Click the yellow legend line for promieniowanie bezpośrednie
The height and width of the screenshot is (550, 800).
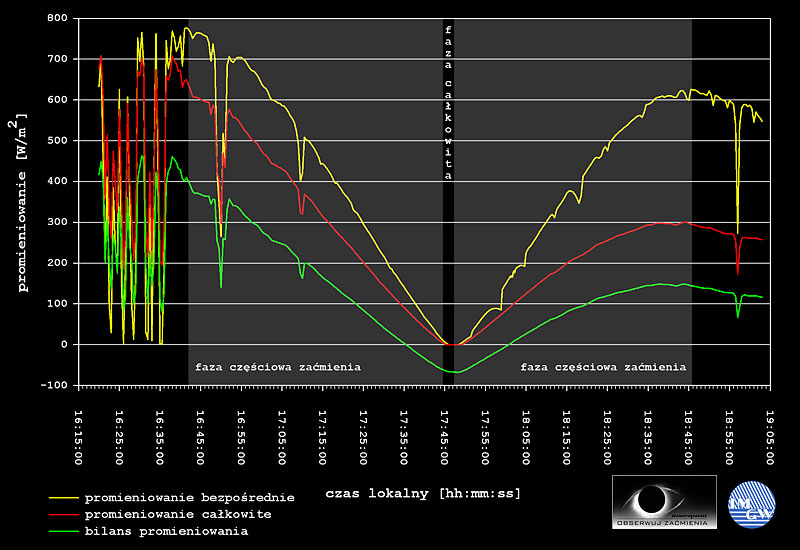(x=64, y=497)
